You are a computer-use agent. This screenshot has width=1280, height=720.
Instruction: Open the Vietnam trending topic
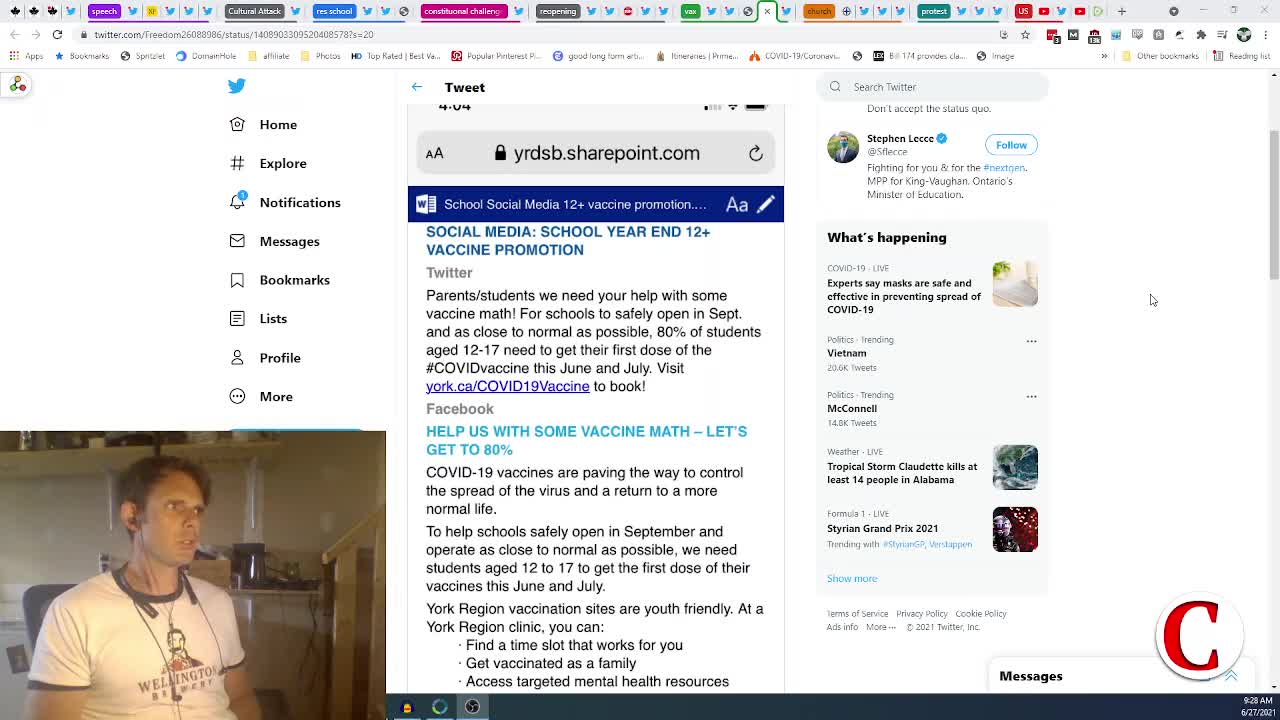(x=847, y=353)
